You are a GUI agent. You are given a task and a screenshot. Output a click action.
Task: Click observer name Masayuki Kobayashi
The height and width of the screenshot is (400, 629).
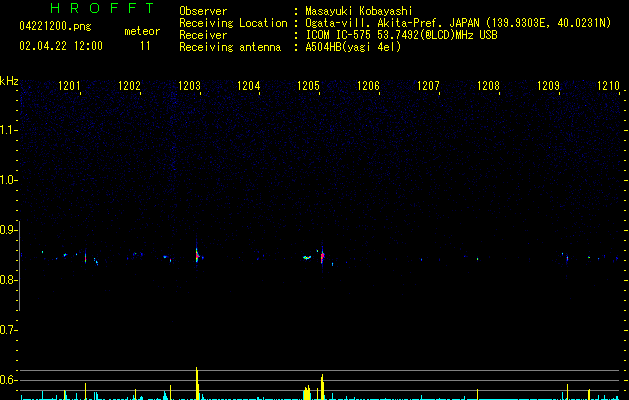[x=359, y=11]
